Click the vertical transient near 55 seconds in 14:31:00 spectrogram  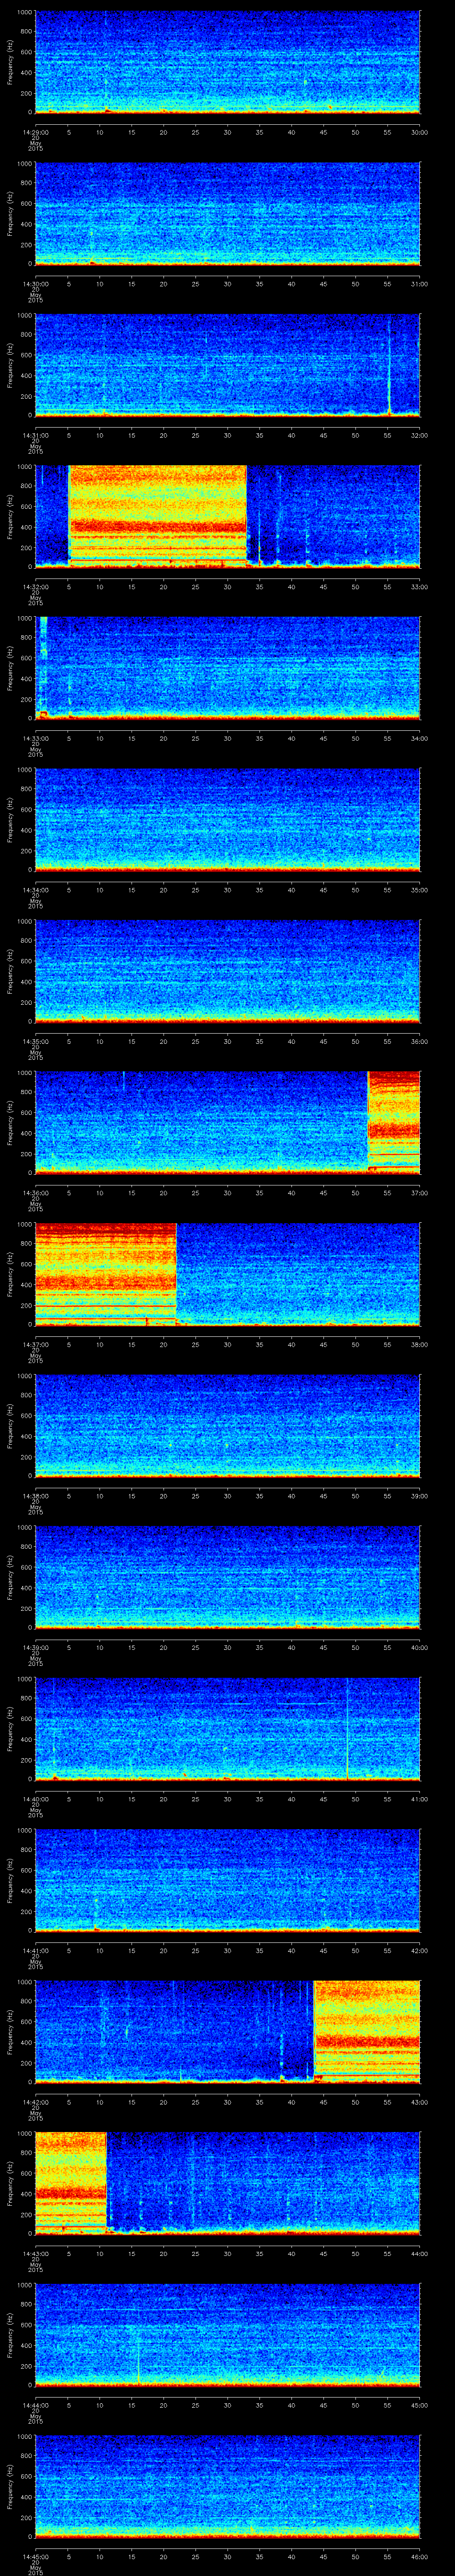point(389,365)
